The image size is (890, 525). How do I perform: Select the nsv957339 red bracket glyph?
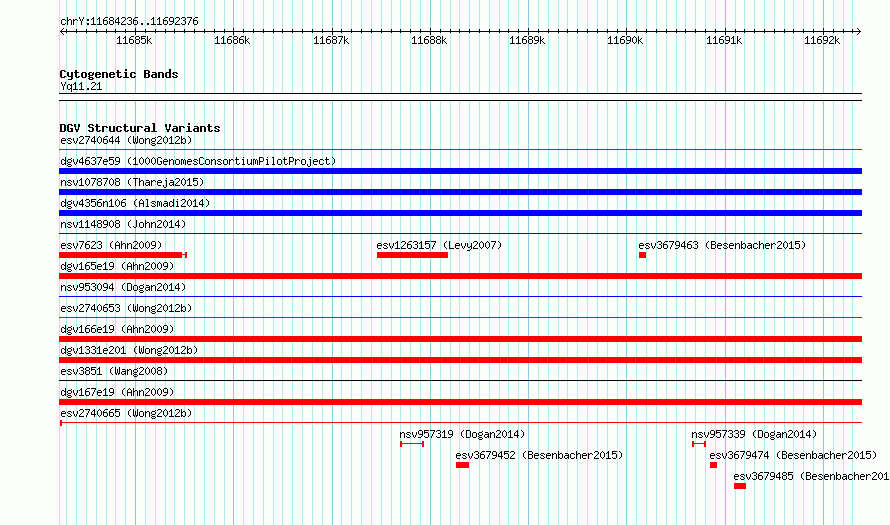[699, 444]
